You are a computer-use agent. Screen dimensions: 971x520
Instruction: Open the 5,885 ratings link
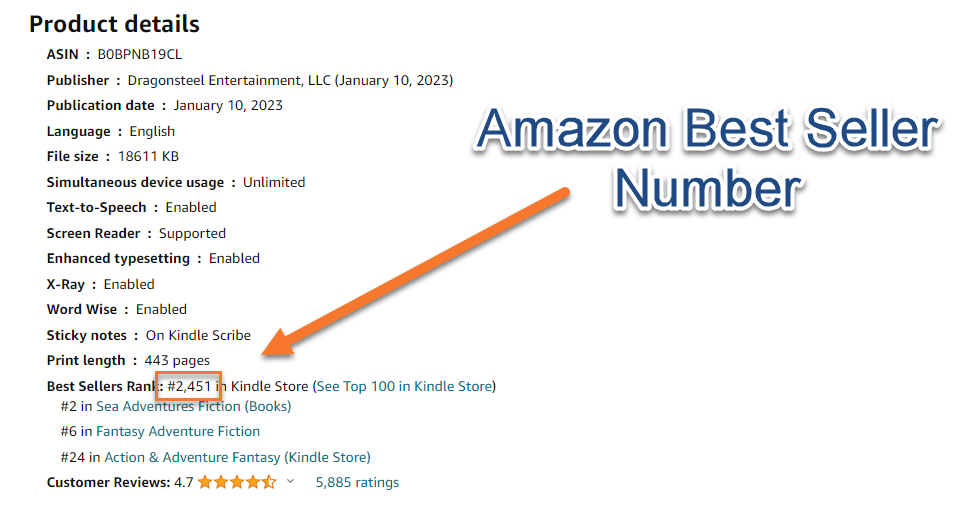click(x=357, y=482)
